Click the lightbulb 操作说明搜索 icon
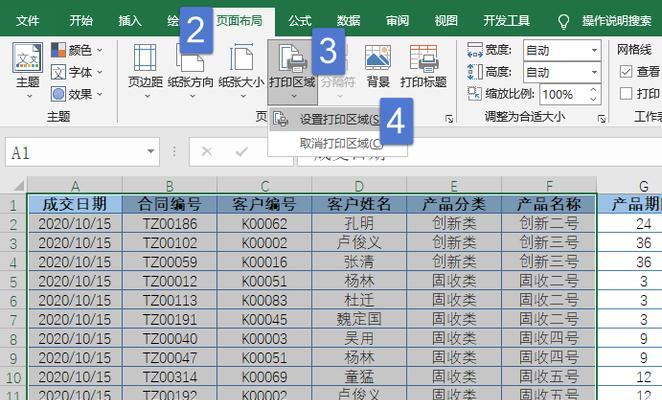This screenshot has height=400, width=662. 563,20
